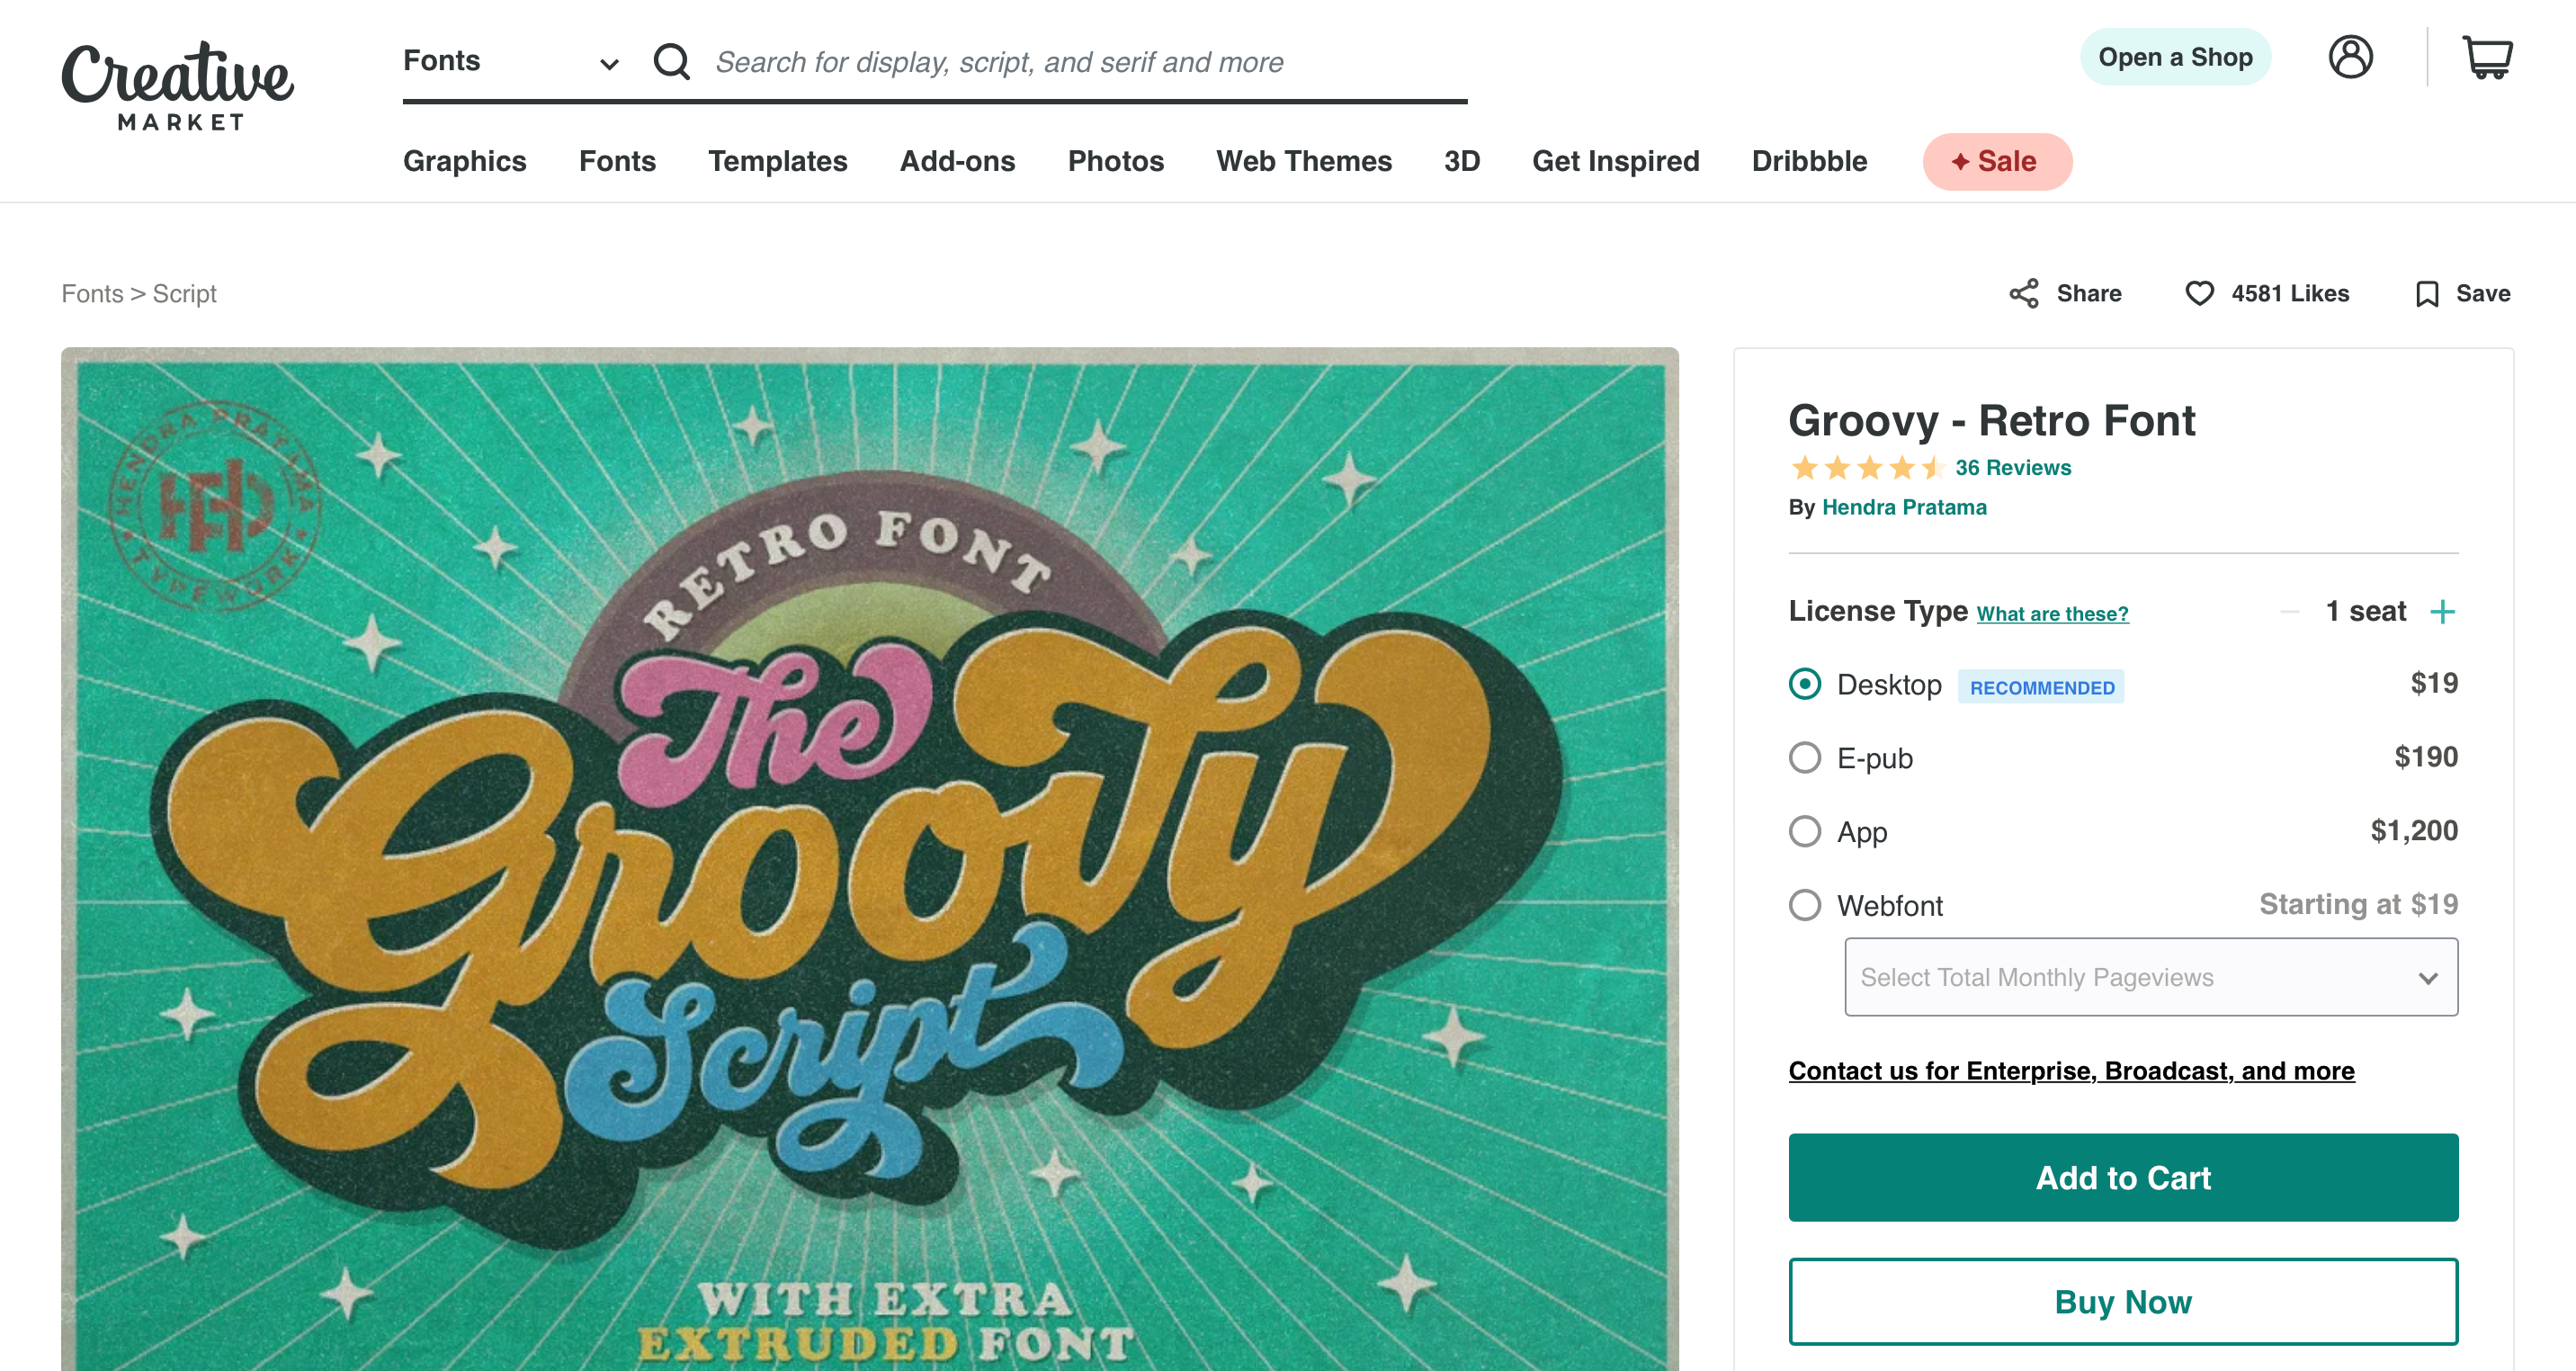The image size is (2576, 1371).
Task: Browse the Sale section
Action: click(x=1997, y=161)
